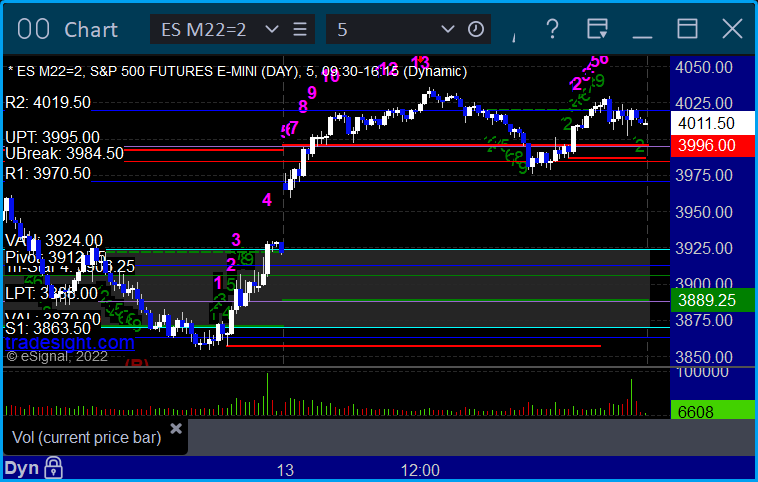Image resolution: width=758 pixels, height=482 pixels.
Task: Click the green 3889.25 price marker
Action: click(x=707, y=300)
